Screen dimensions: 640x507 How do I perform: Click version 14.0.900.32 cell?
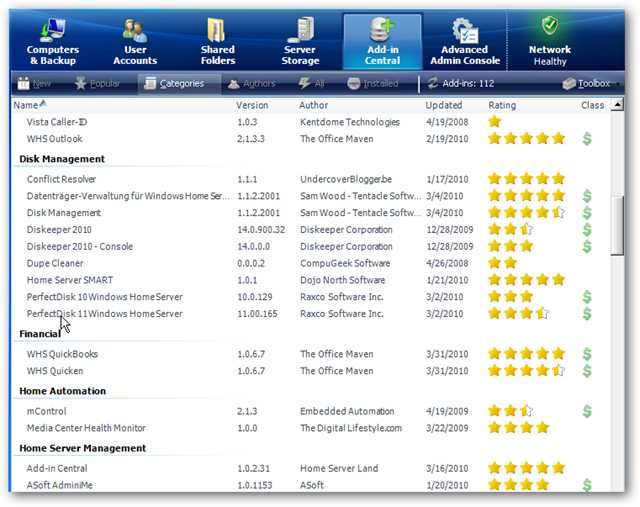click(x=261, y=229)
